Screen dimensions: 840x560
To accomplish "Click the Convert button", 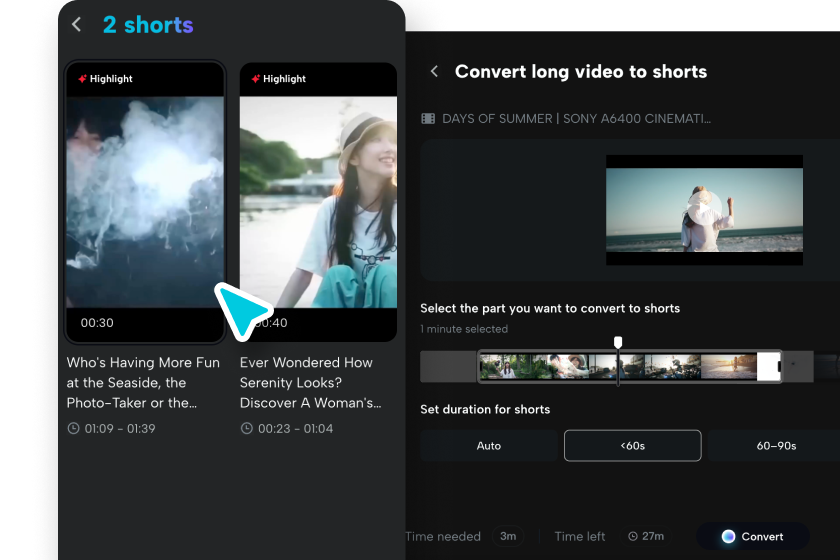I will coord(752,536).
